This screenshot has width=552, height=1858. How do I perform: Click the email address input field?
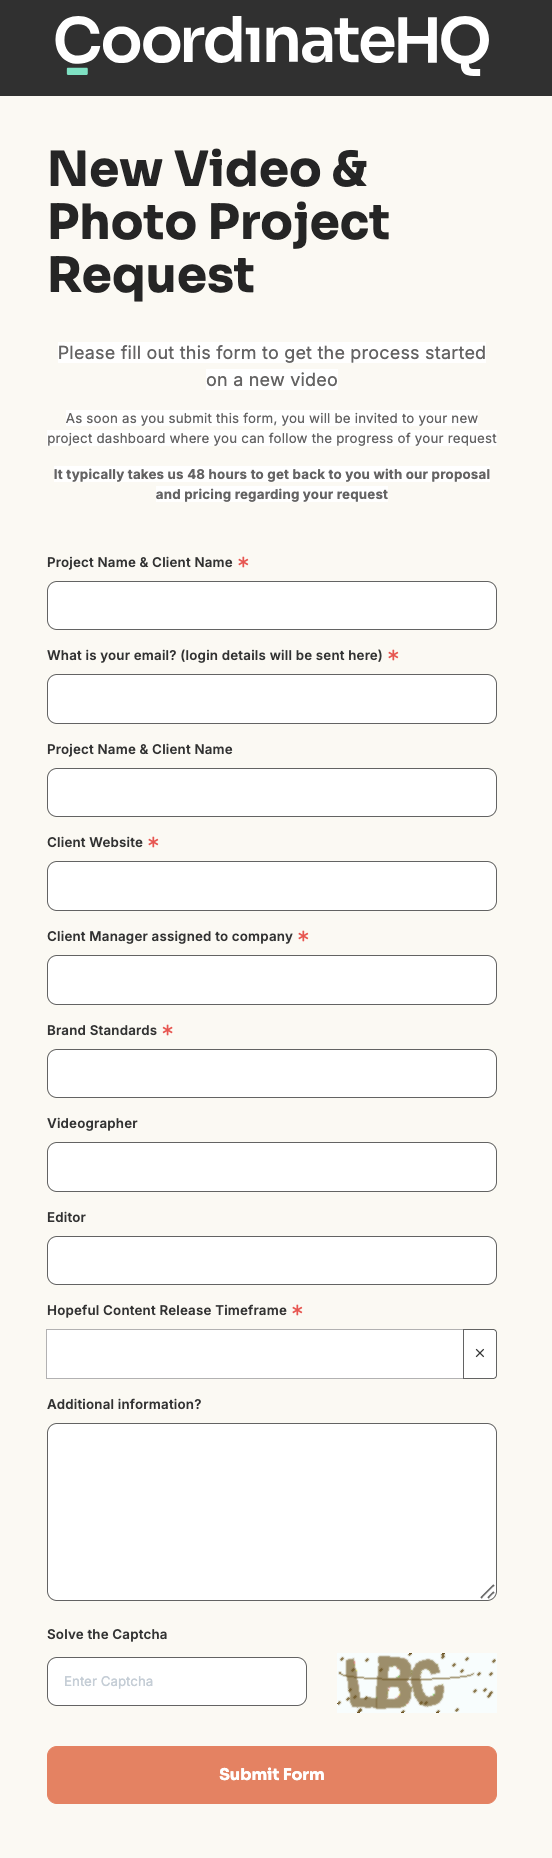click(272, 699)
